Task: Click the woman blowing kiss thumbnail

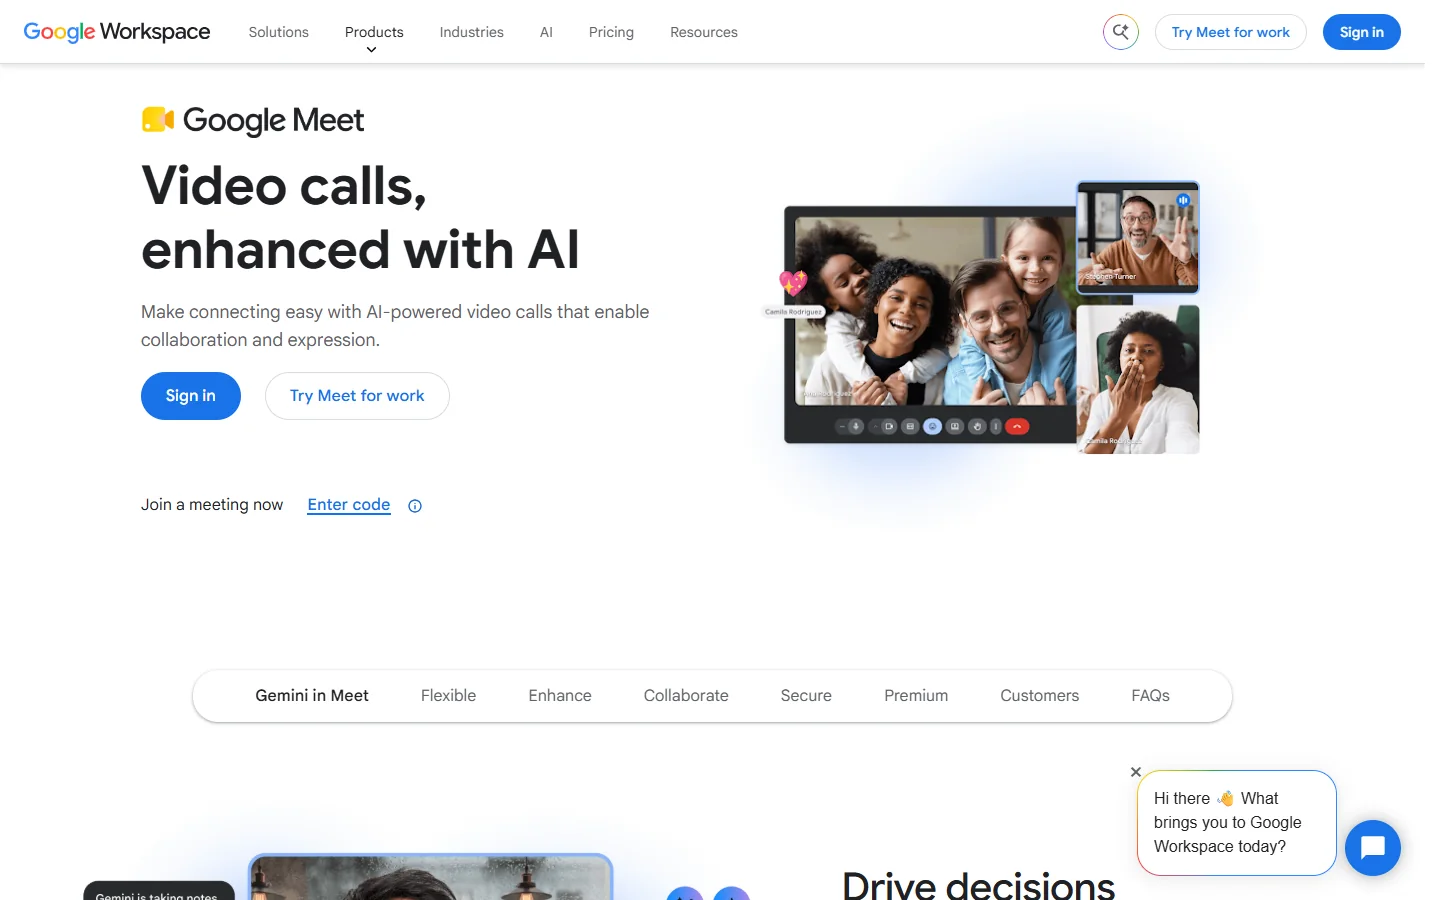Action: (1138, 380)
